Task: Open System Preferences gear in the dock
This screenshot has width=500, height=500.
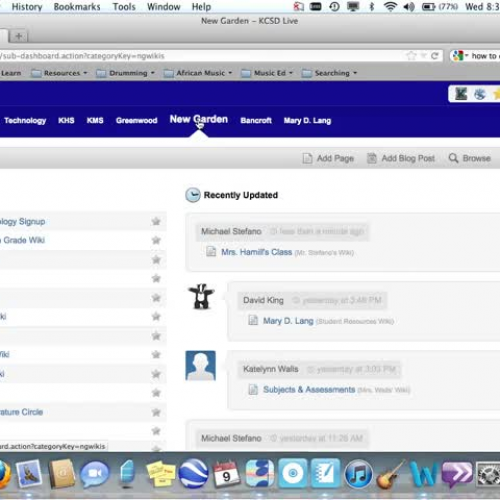Action: 488,474
